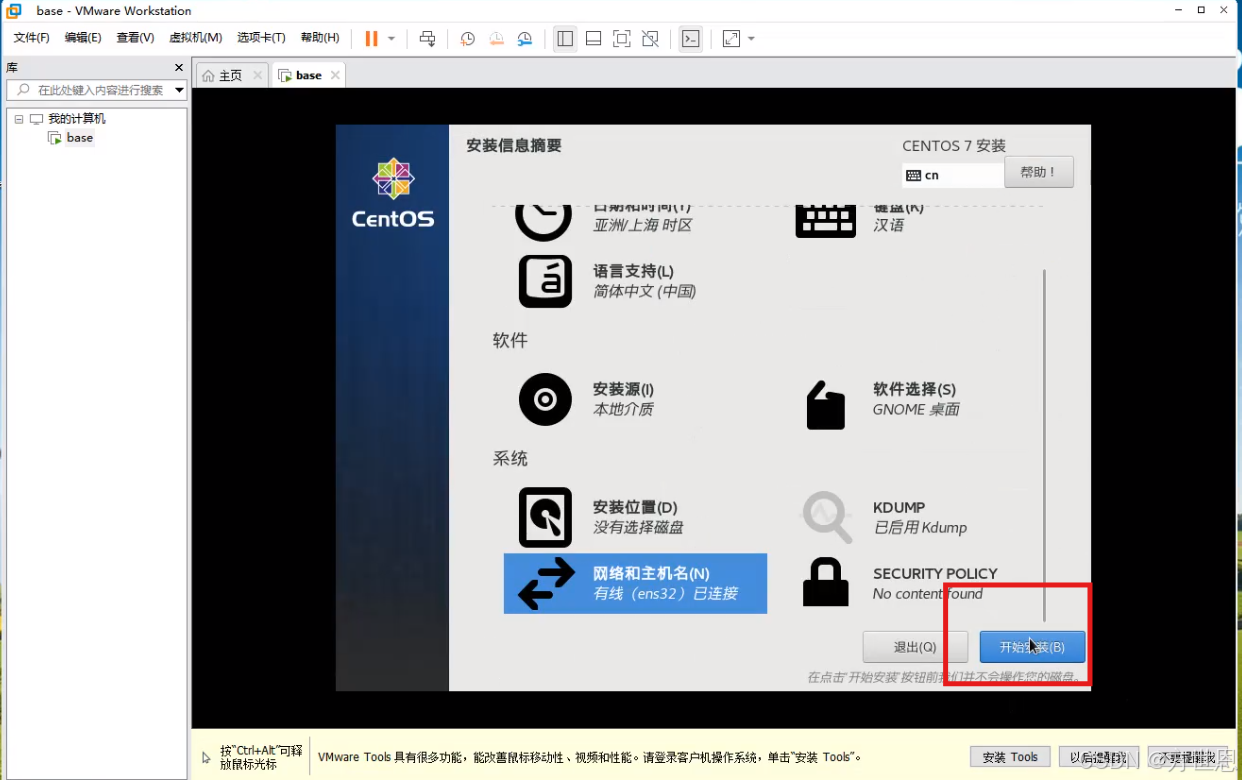1242x780 pixels.
Task: Toggle the library sidebar view
Action: pyautogui.click(x=565, y=38)
